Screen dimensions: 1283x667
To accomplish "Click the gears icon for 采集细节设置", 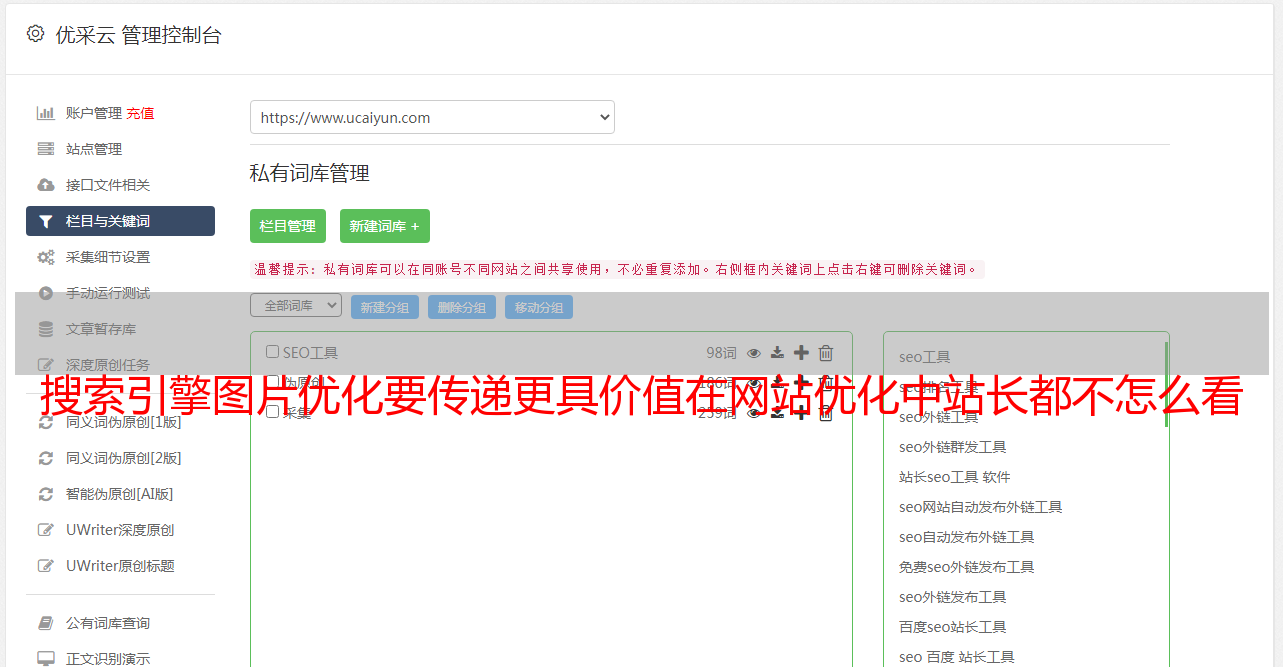I will pos(46,257).
